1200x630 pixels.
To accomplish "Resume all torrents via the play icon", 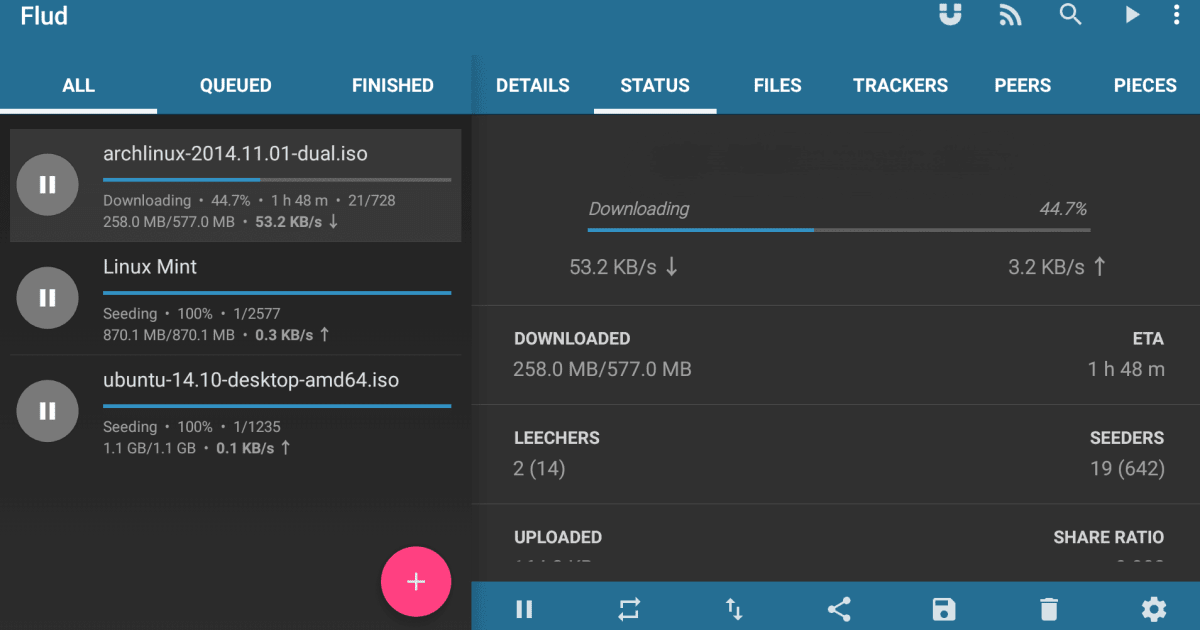I will point(1132,15).
